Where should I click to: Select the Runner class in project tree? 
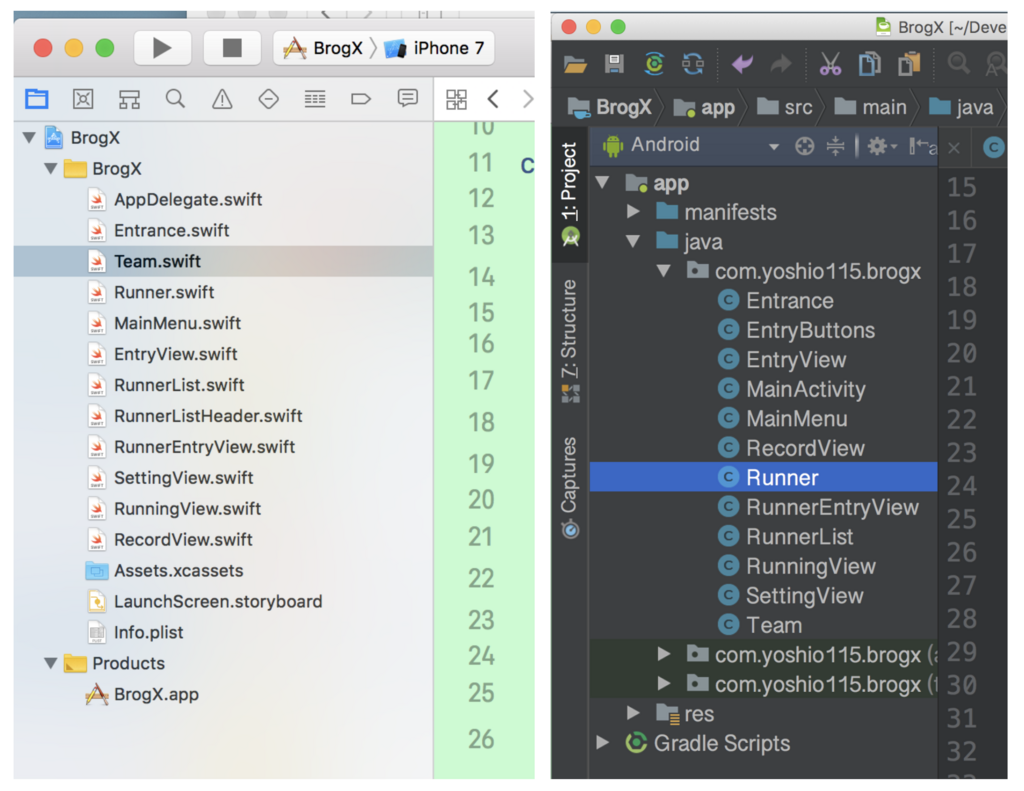pos(763,477)
